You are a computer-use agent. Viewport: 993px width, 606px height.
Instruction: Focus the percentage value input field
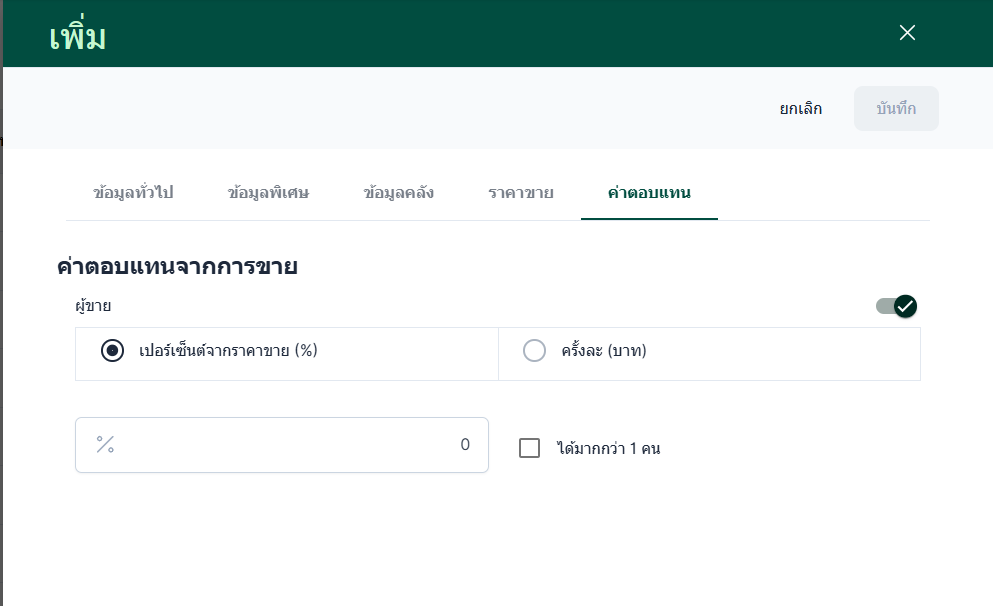pyautogui.click(x=290, y=445)
